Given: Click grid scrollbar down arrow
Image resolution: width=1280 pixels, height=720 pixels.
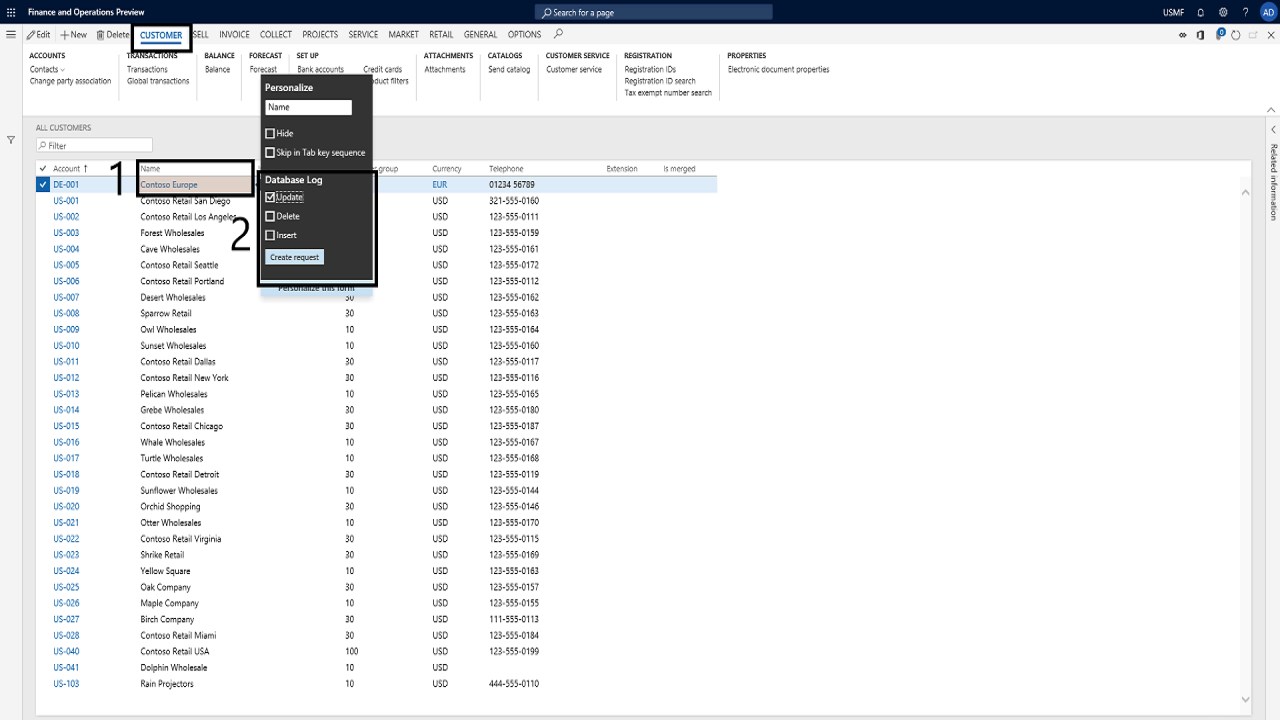Looking at the screenshot, I should [1245, 699].
